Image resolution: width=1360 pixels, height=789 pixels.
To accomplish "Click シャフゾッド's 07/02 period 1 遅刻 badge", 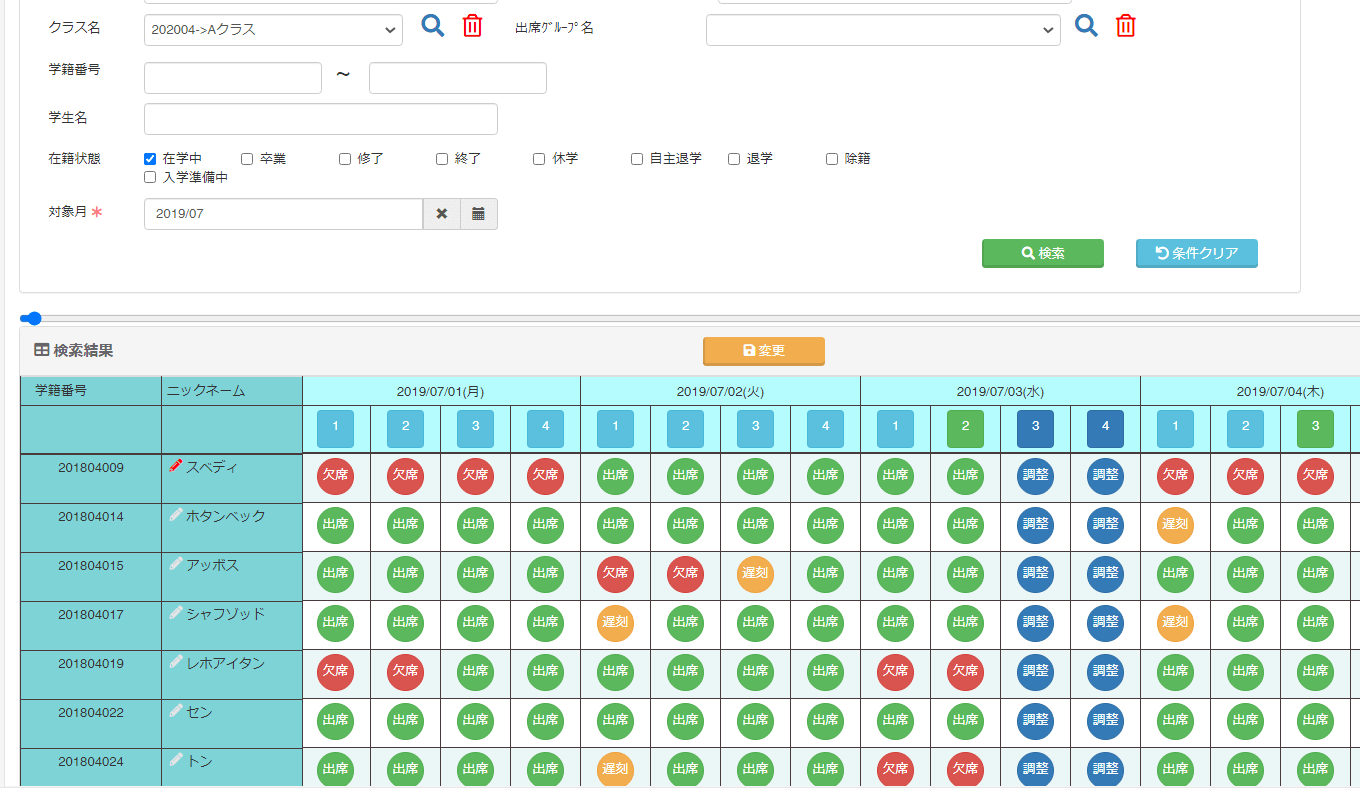I will 616,623.
